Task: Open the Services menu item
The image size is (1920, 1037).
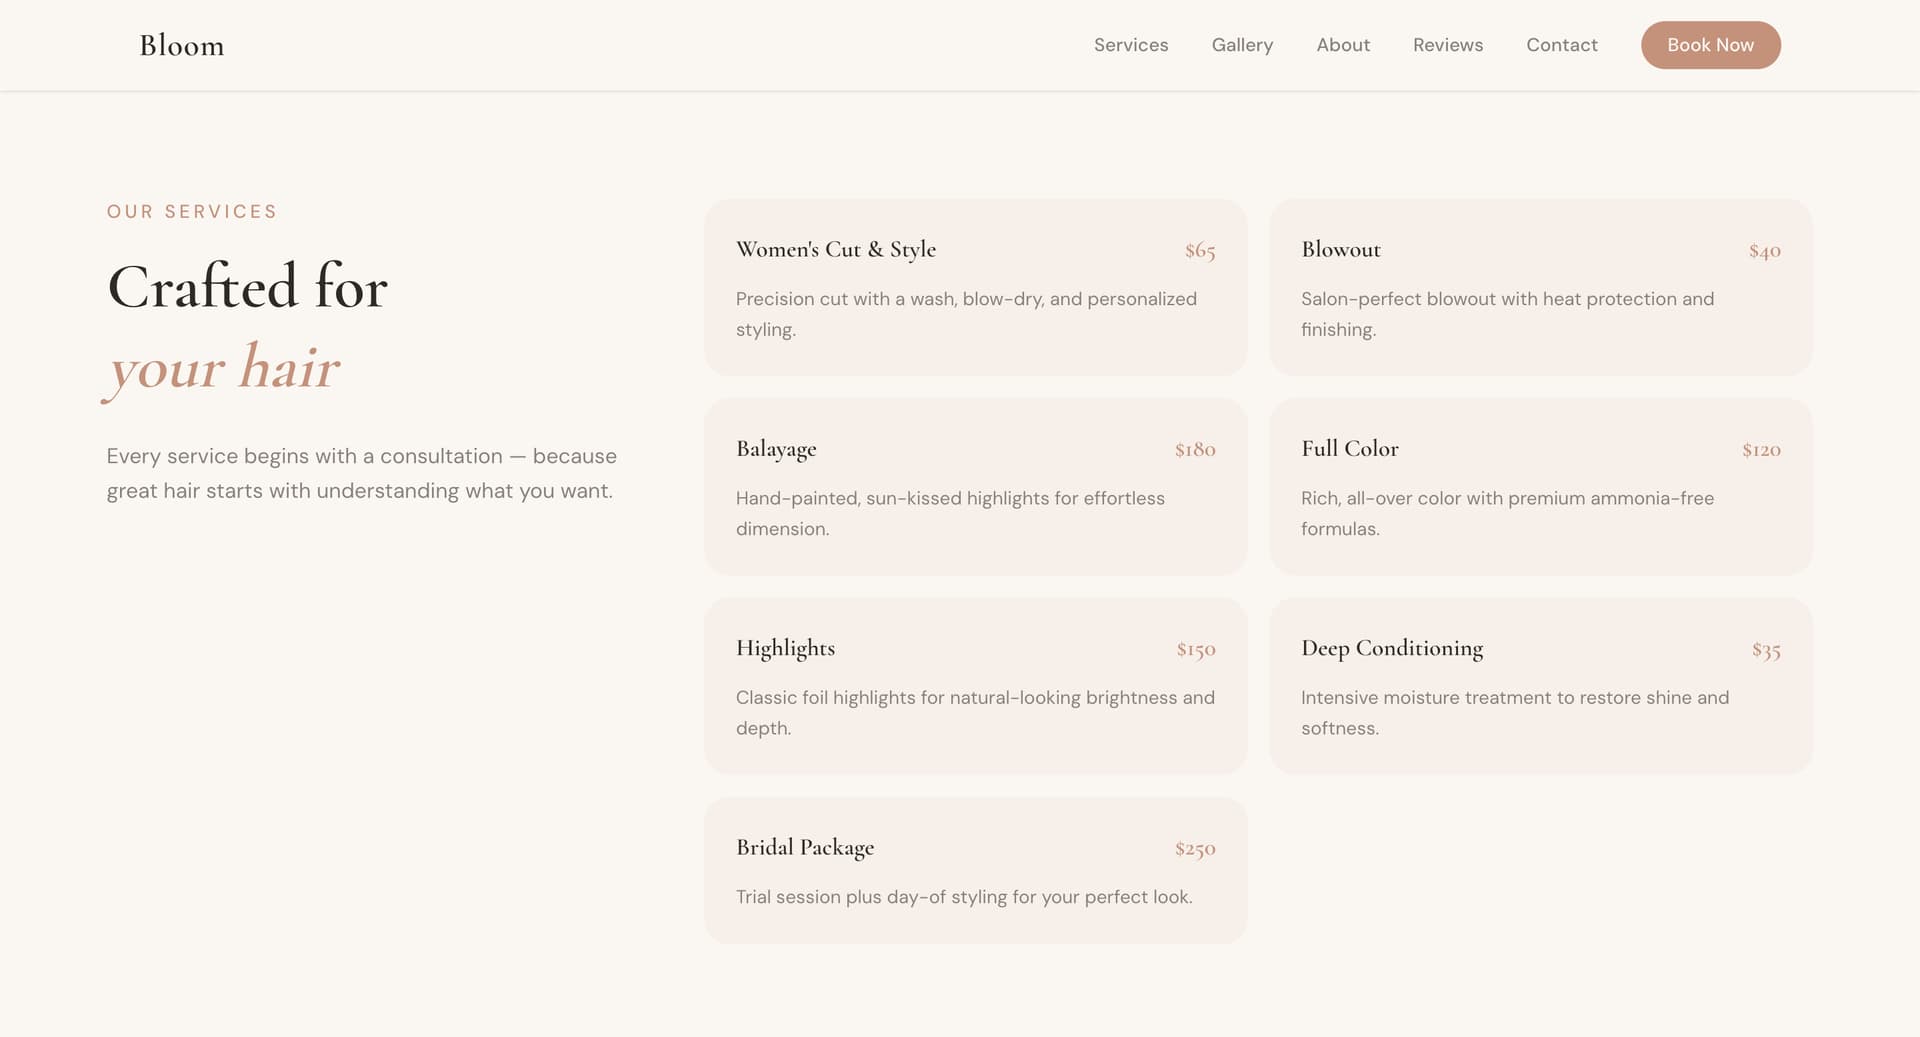Action: tap(1131, 45)
